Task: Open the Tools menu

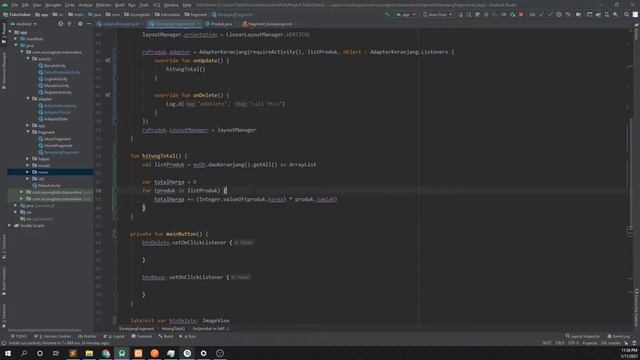Action: [144, 5]
